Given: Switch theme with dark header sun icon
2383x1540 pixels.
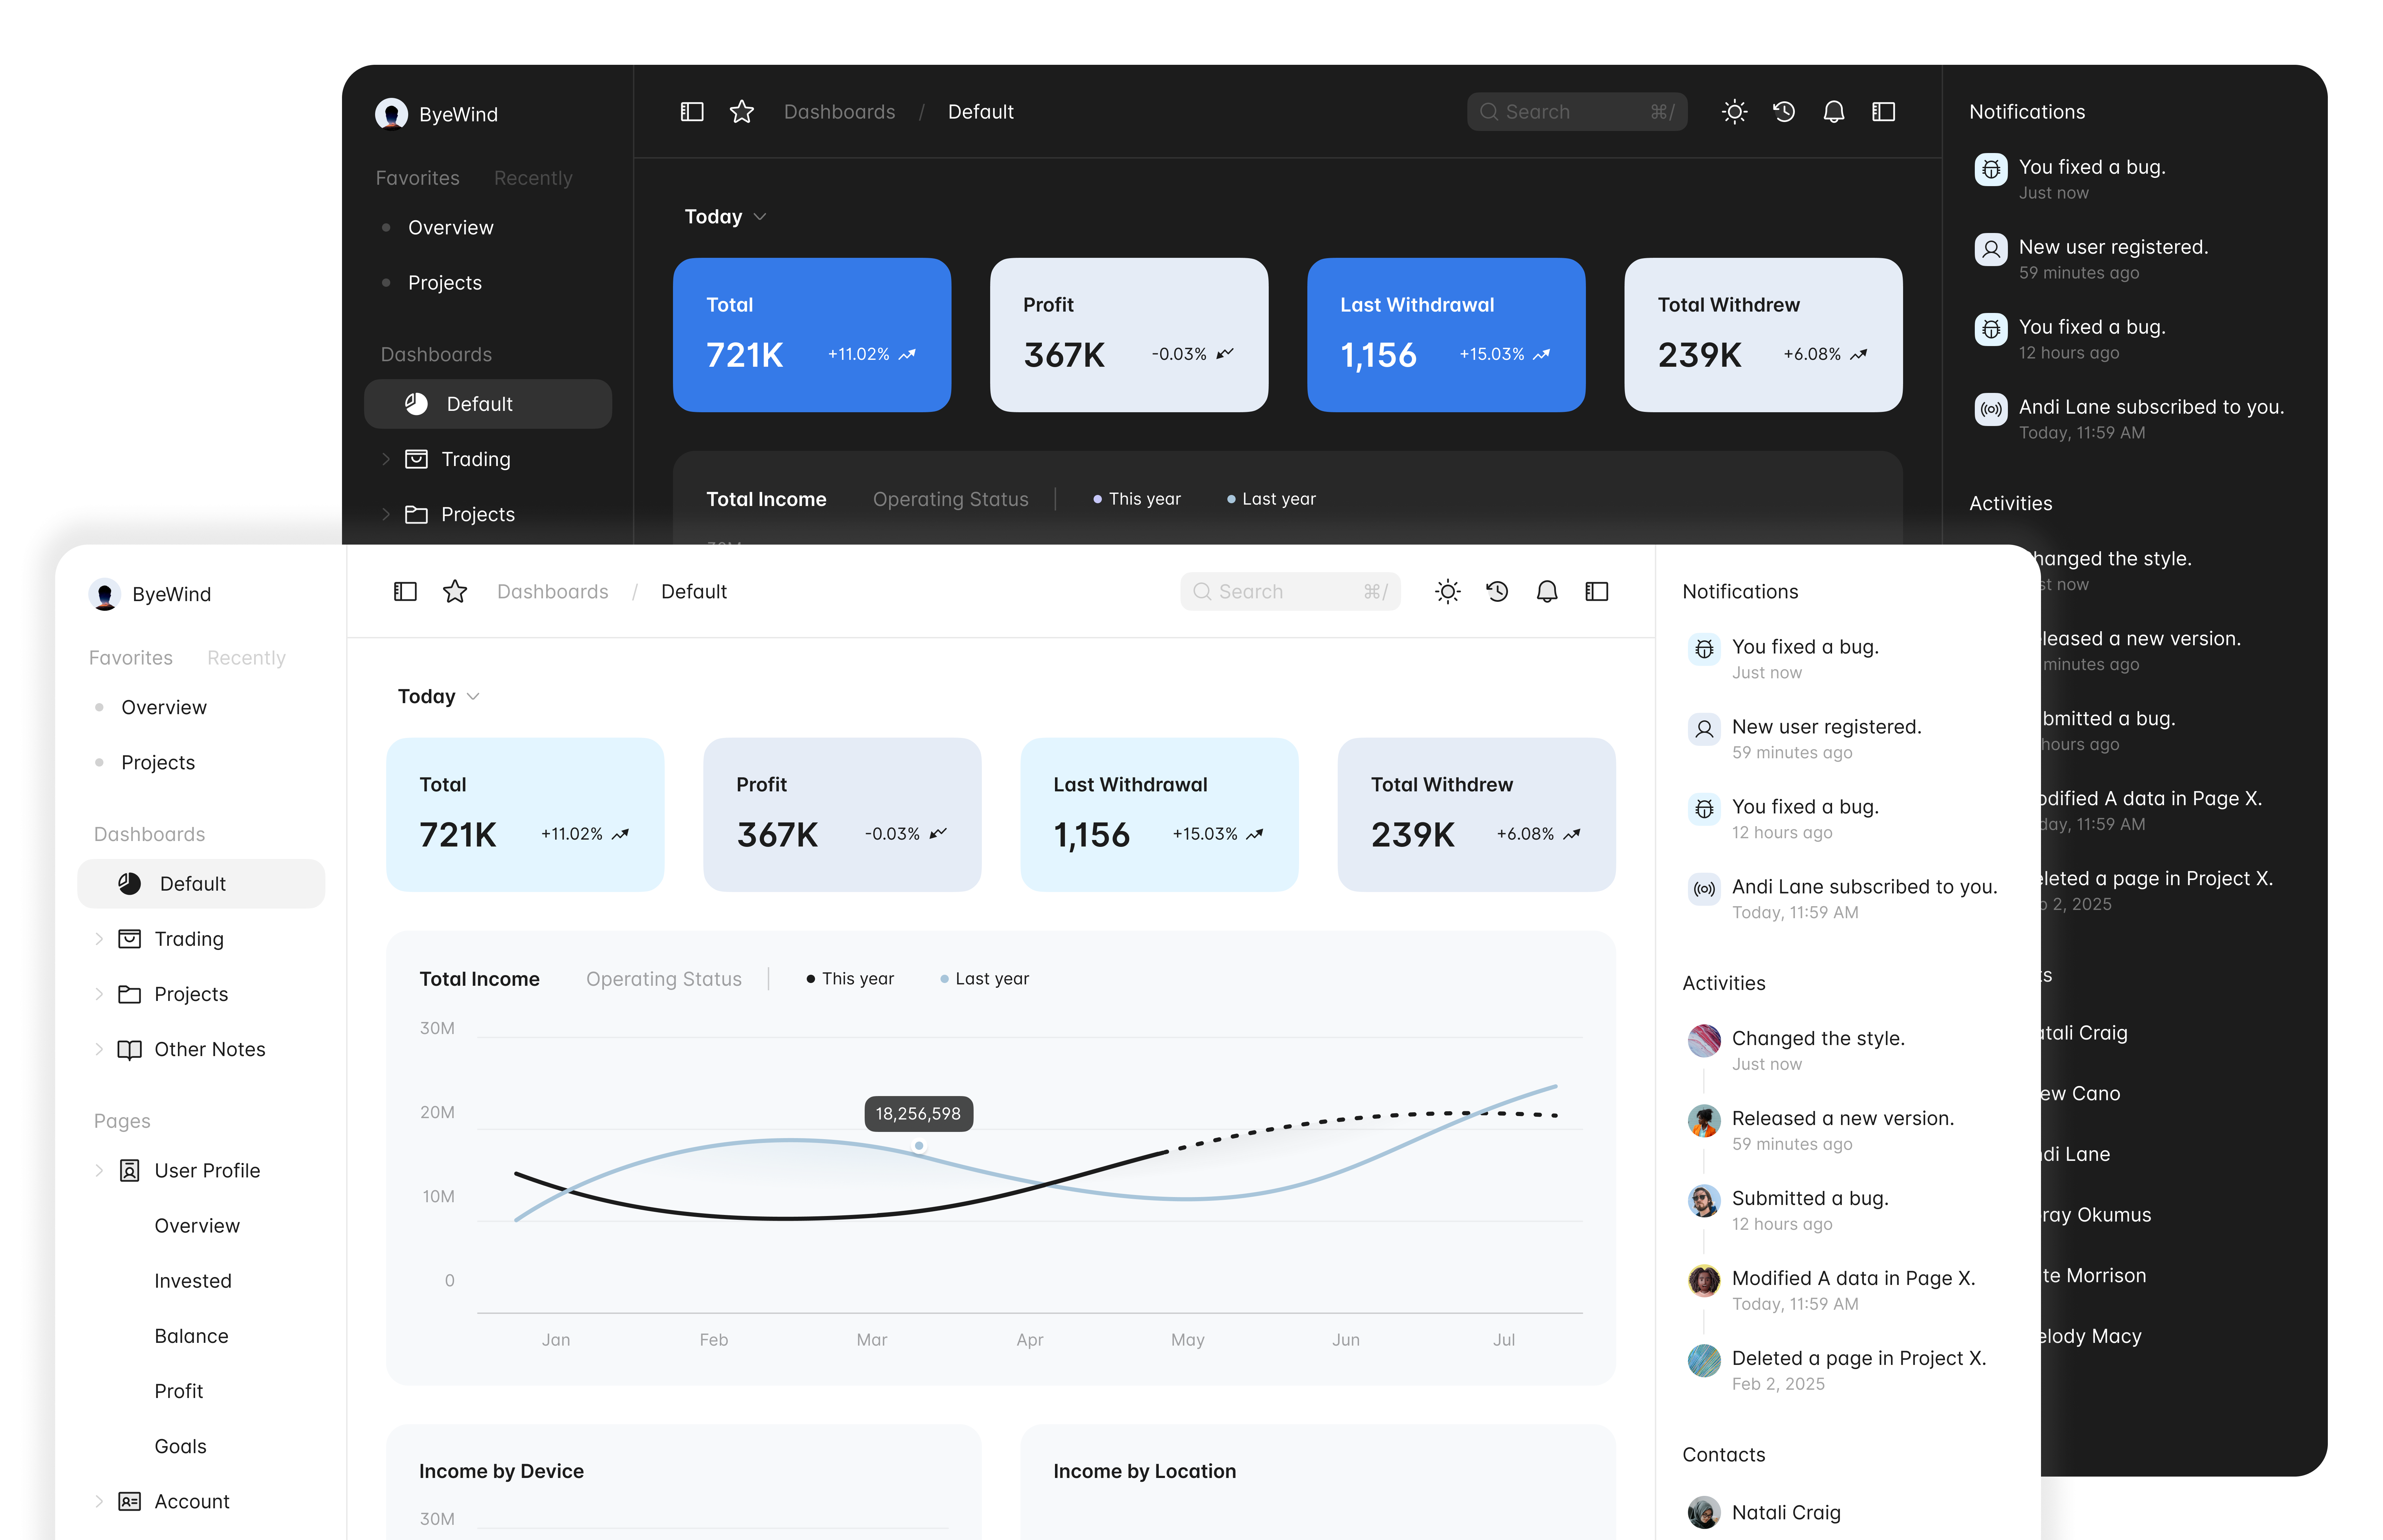Looking at the screenshot, I should click(x=1734, y=111).
